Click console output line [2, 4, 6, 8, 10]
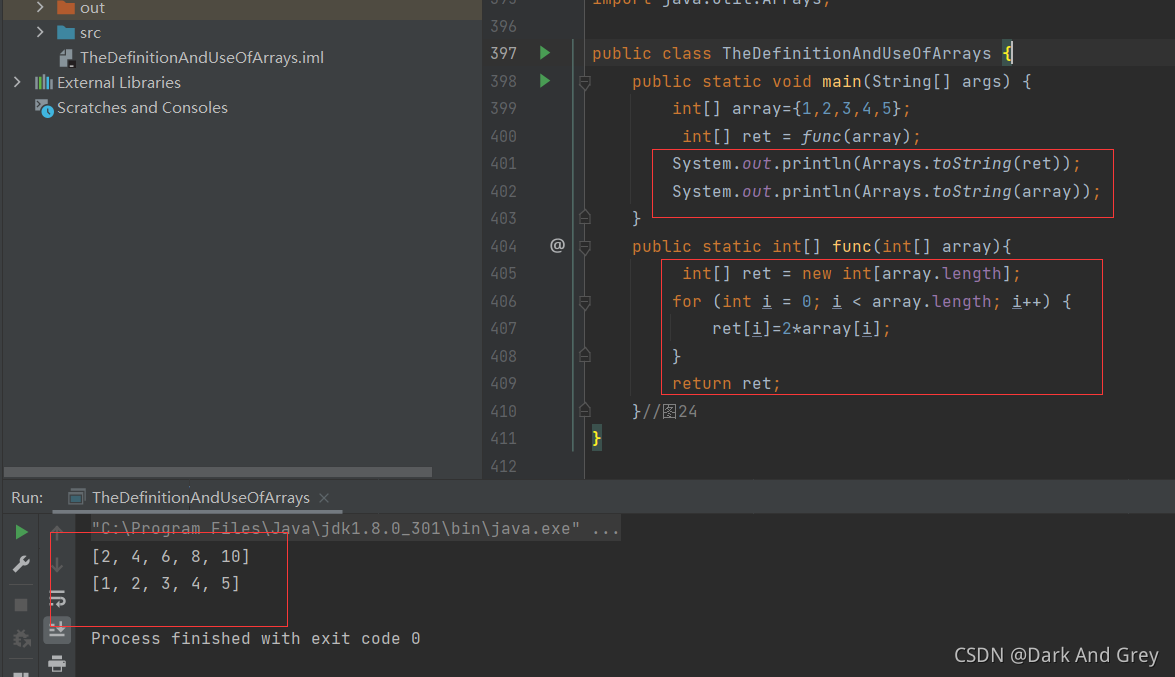Screen dimensions: 1175x677 (x=170, y=556)
